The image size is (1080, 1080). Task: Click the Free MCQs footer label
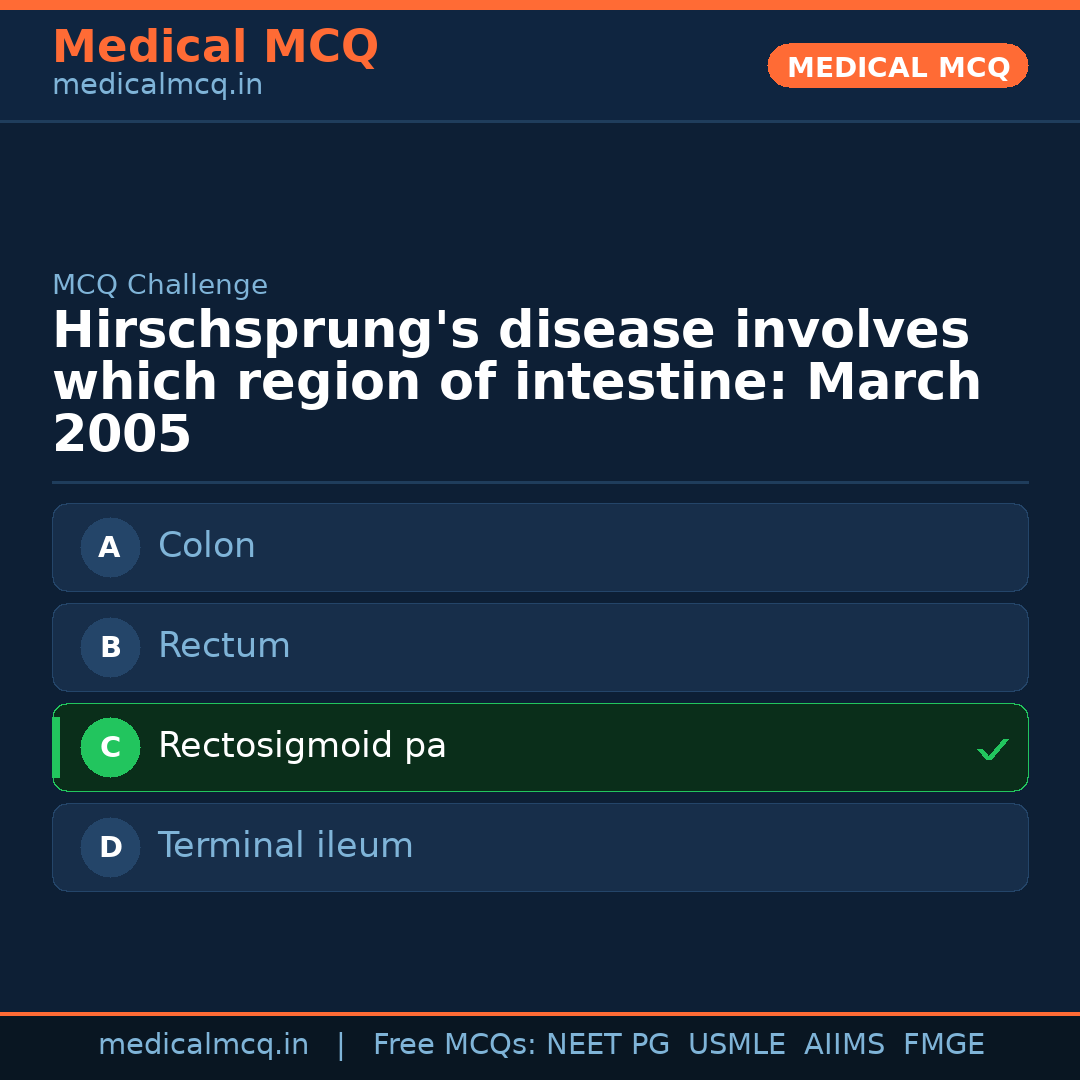454,1045
